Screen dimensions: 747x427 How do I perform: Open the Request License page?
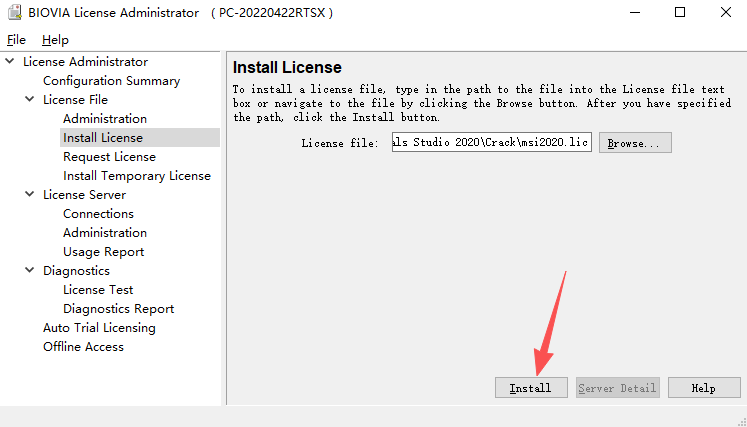coord(109,157)
